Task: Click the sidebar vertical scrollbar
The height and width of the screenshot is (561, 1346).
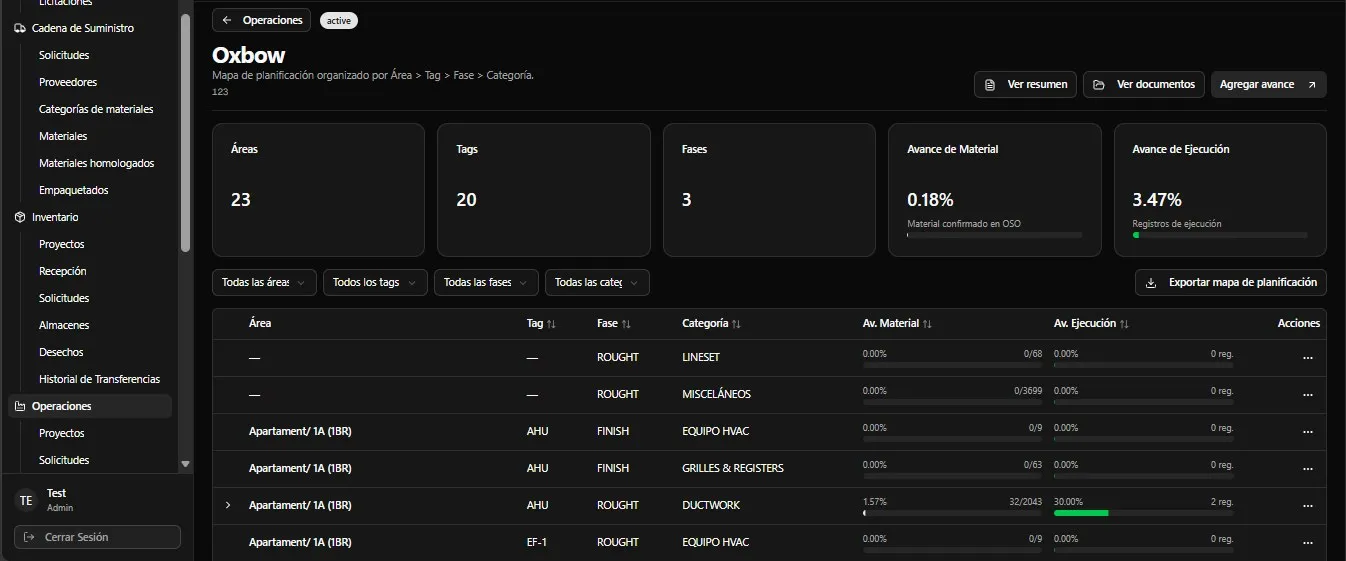Action: pos(184,133)
